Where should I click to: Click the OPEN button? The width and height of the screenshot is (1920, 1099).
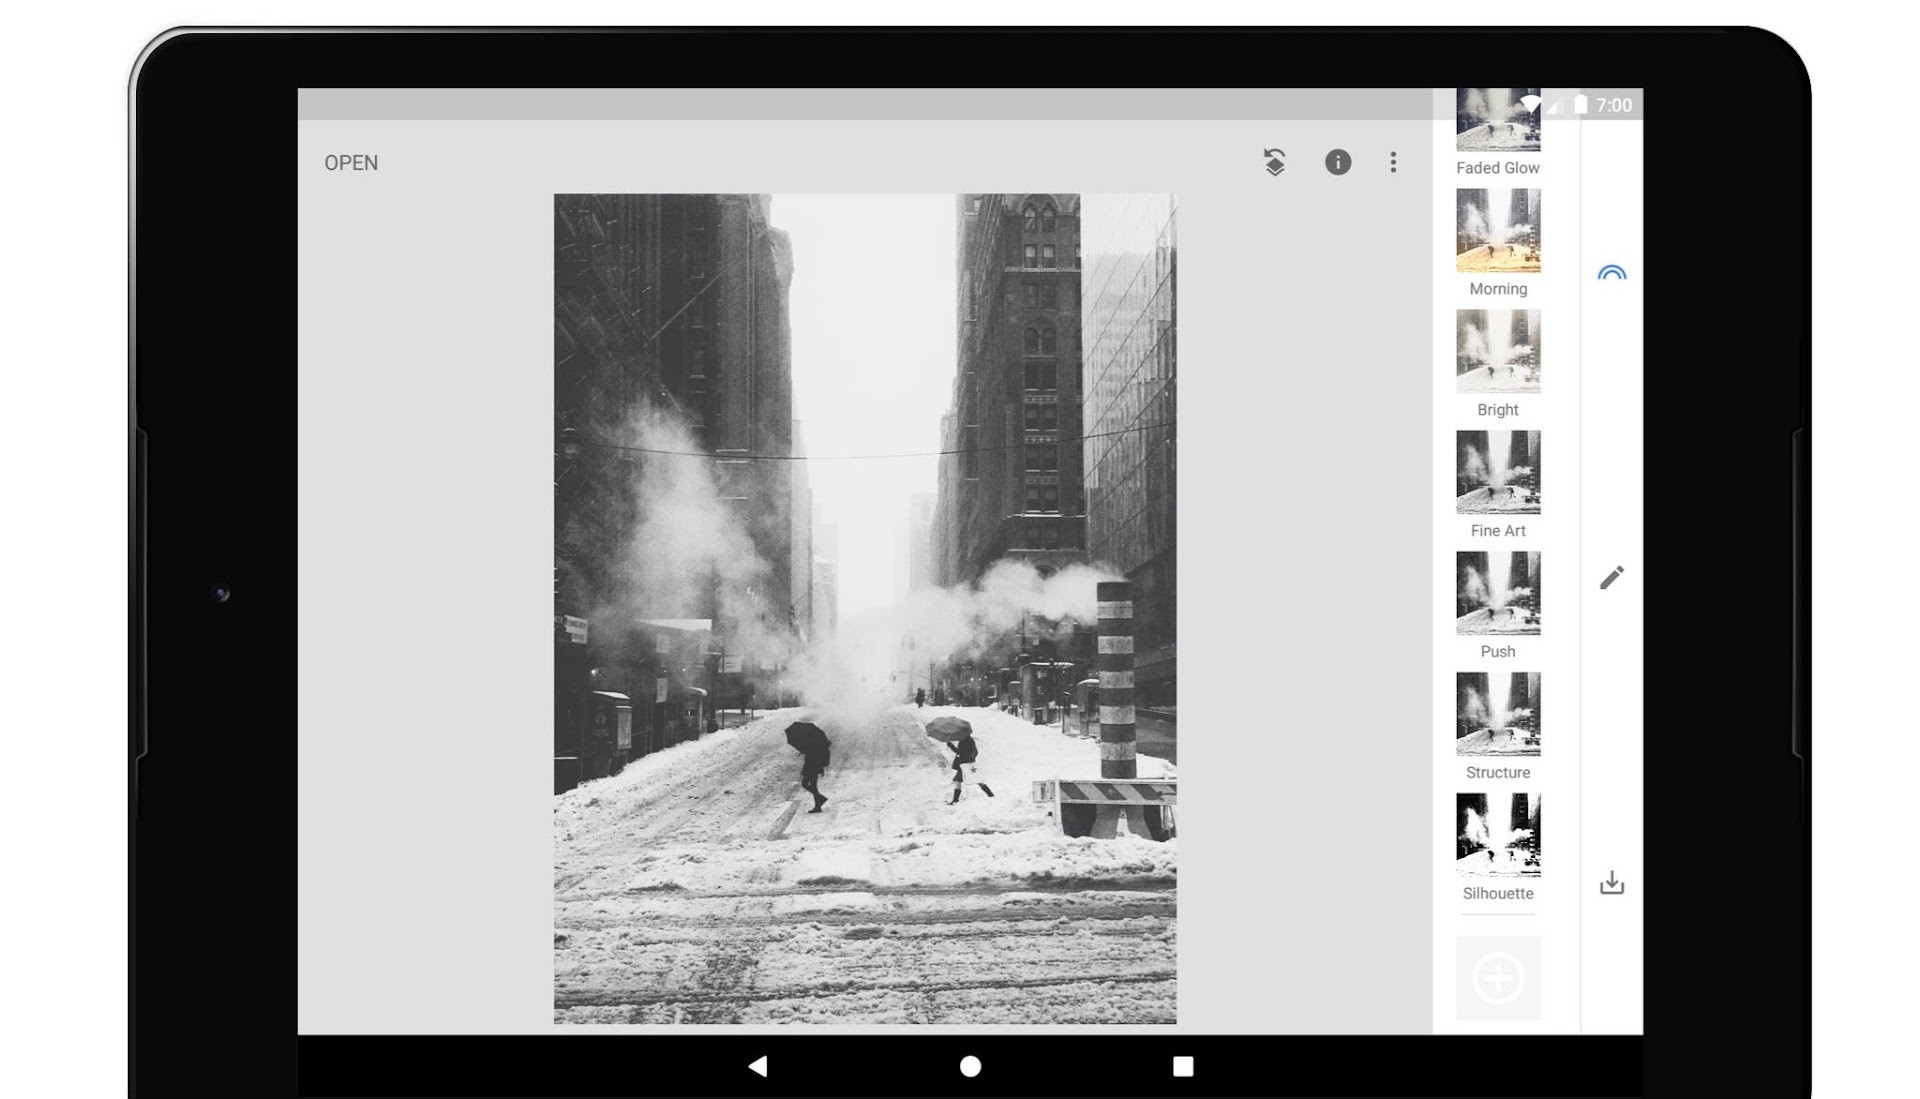(351, 163)
